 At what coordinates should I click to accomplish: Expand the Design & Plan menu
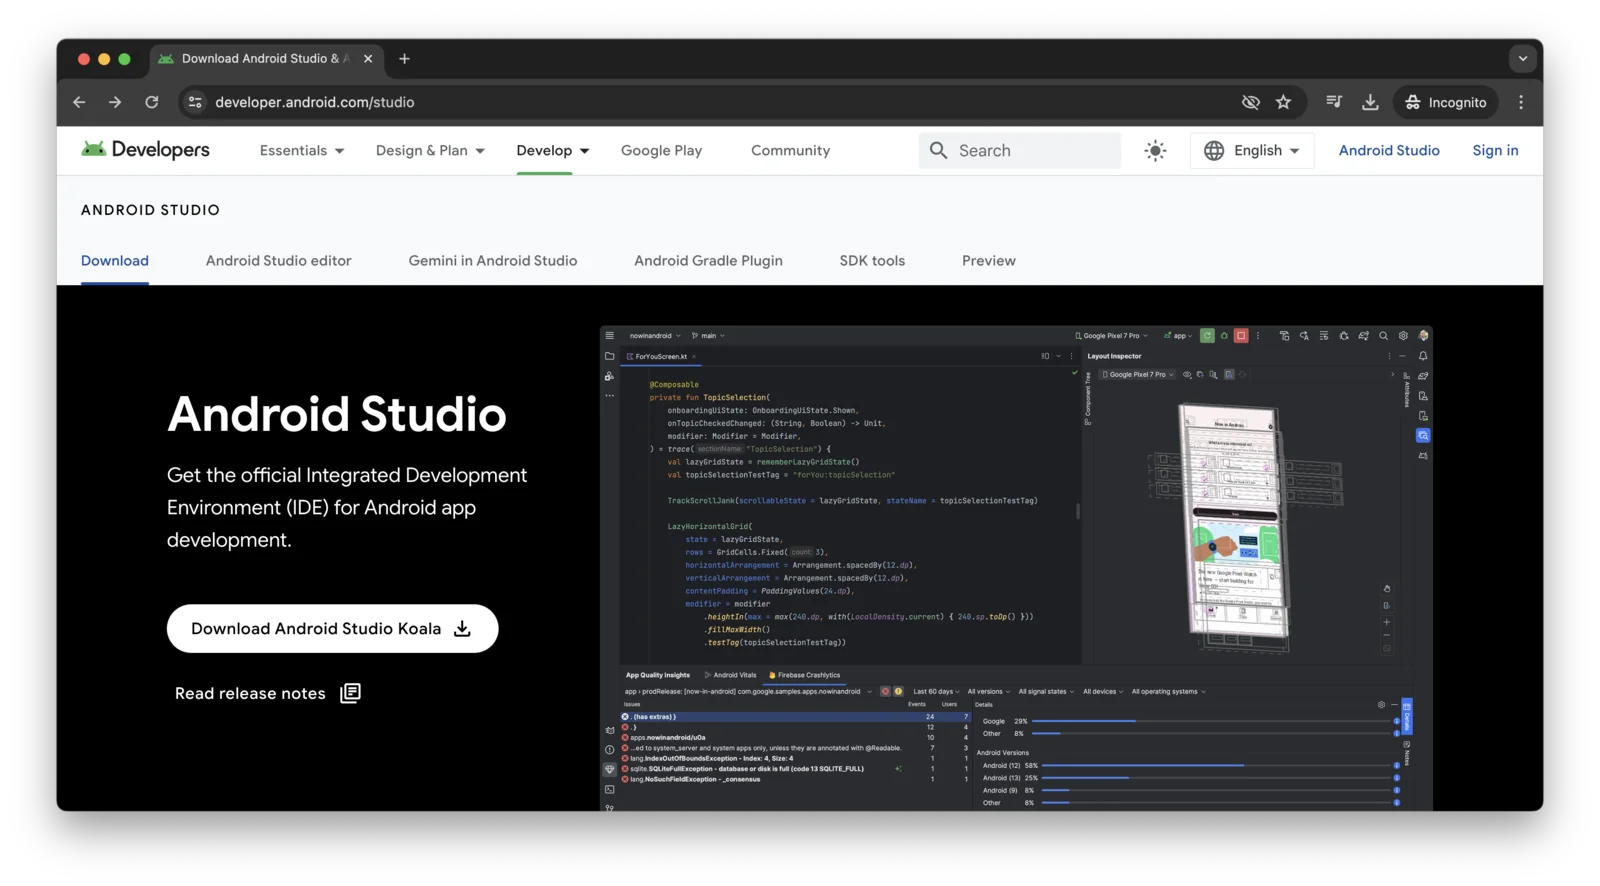coord(430,150)
